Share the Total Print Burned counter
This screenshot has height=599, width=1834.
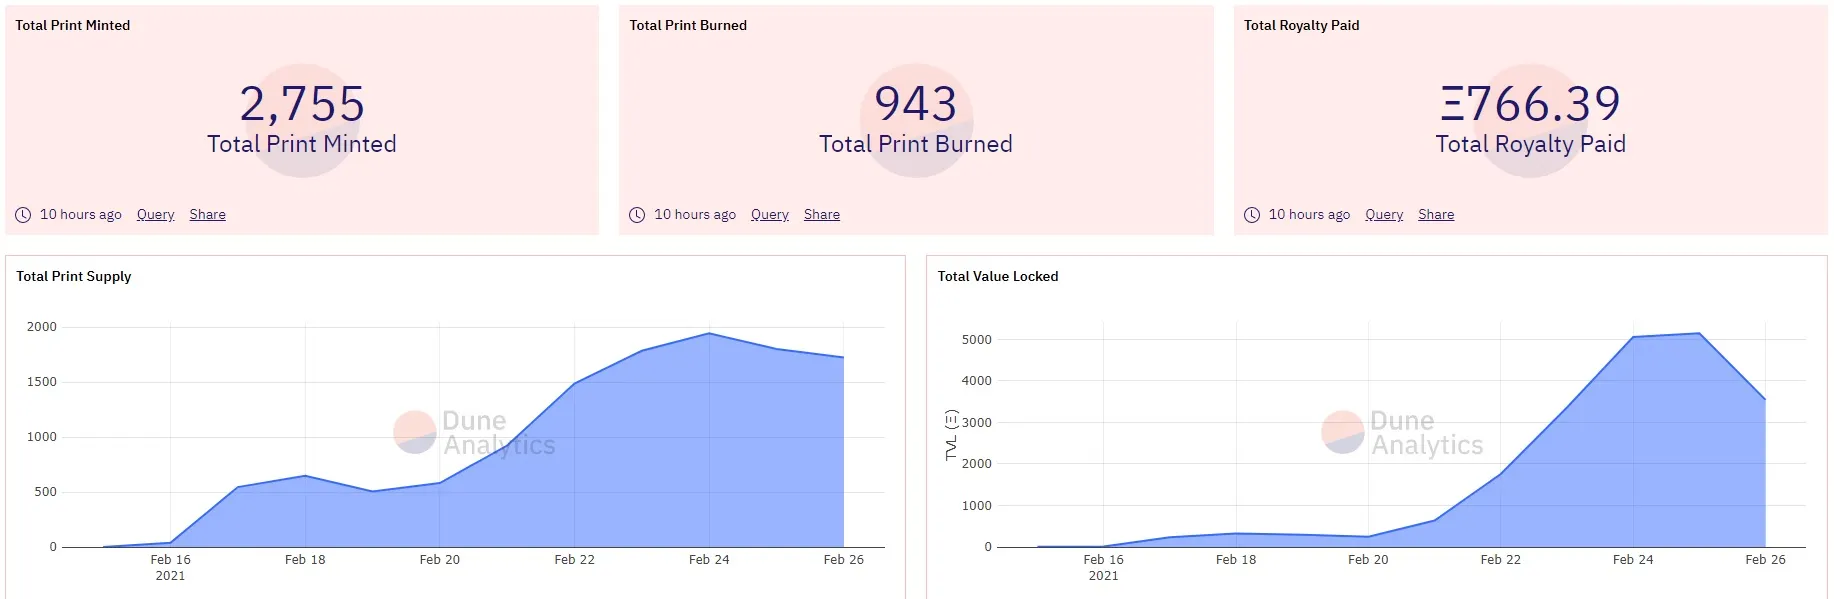point(821,215)
